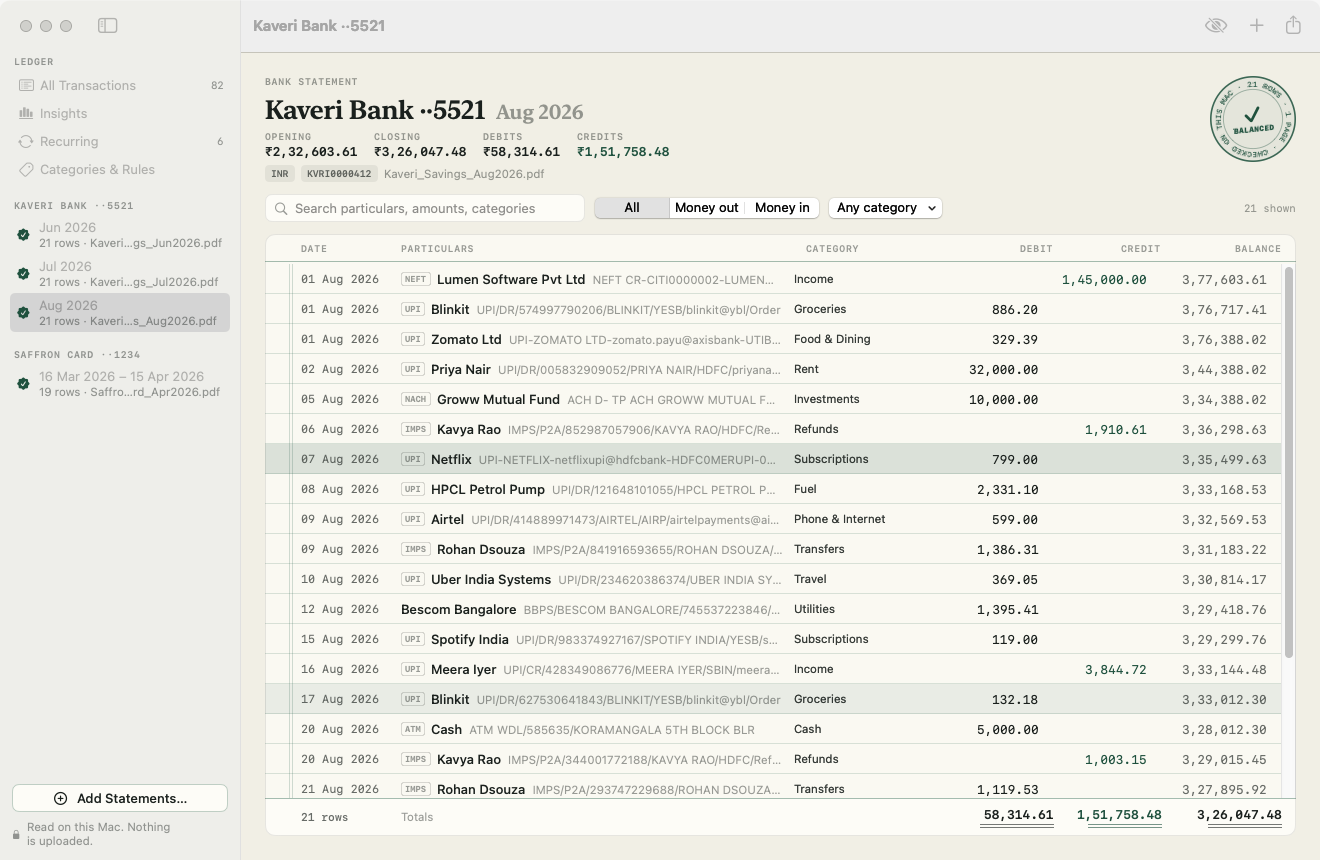Open Categories & Rules in the sidebar
The height and width of the screenshot is (860, 1320).
[x=120, y=170]
